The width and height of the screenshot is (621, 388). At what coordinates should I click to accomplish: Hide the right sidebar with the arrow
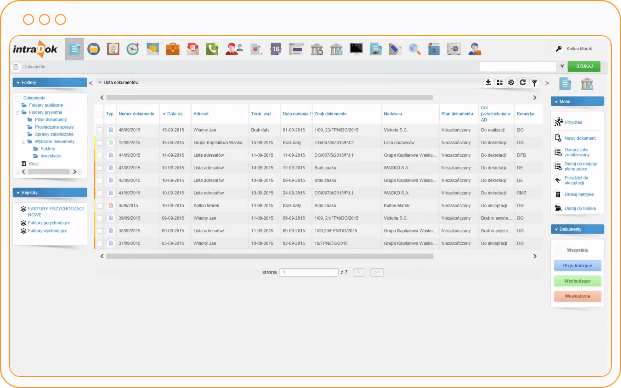click(547, 83)
